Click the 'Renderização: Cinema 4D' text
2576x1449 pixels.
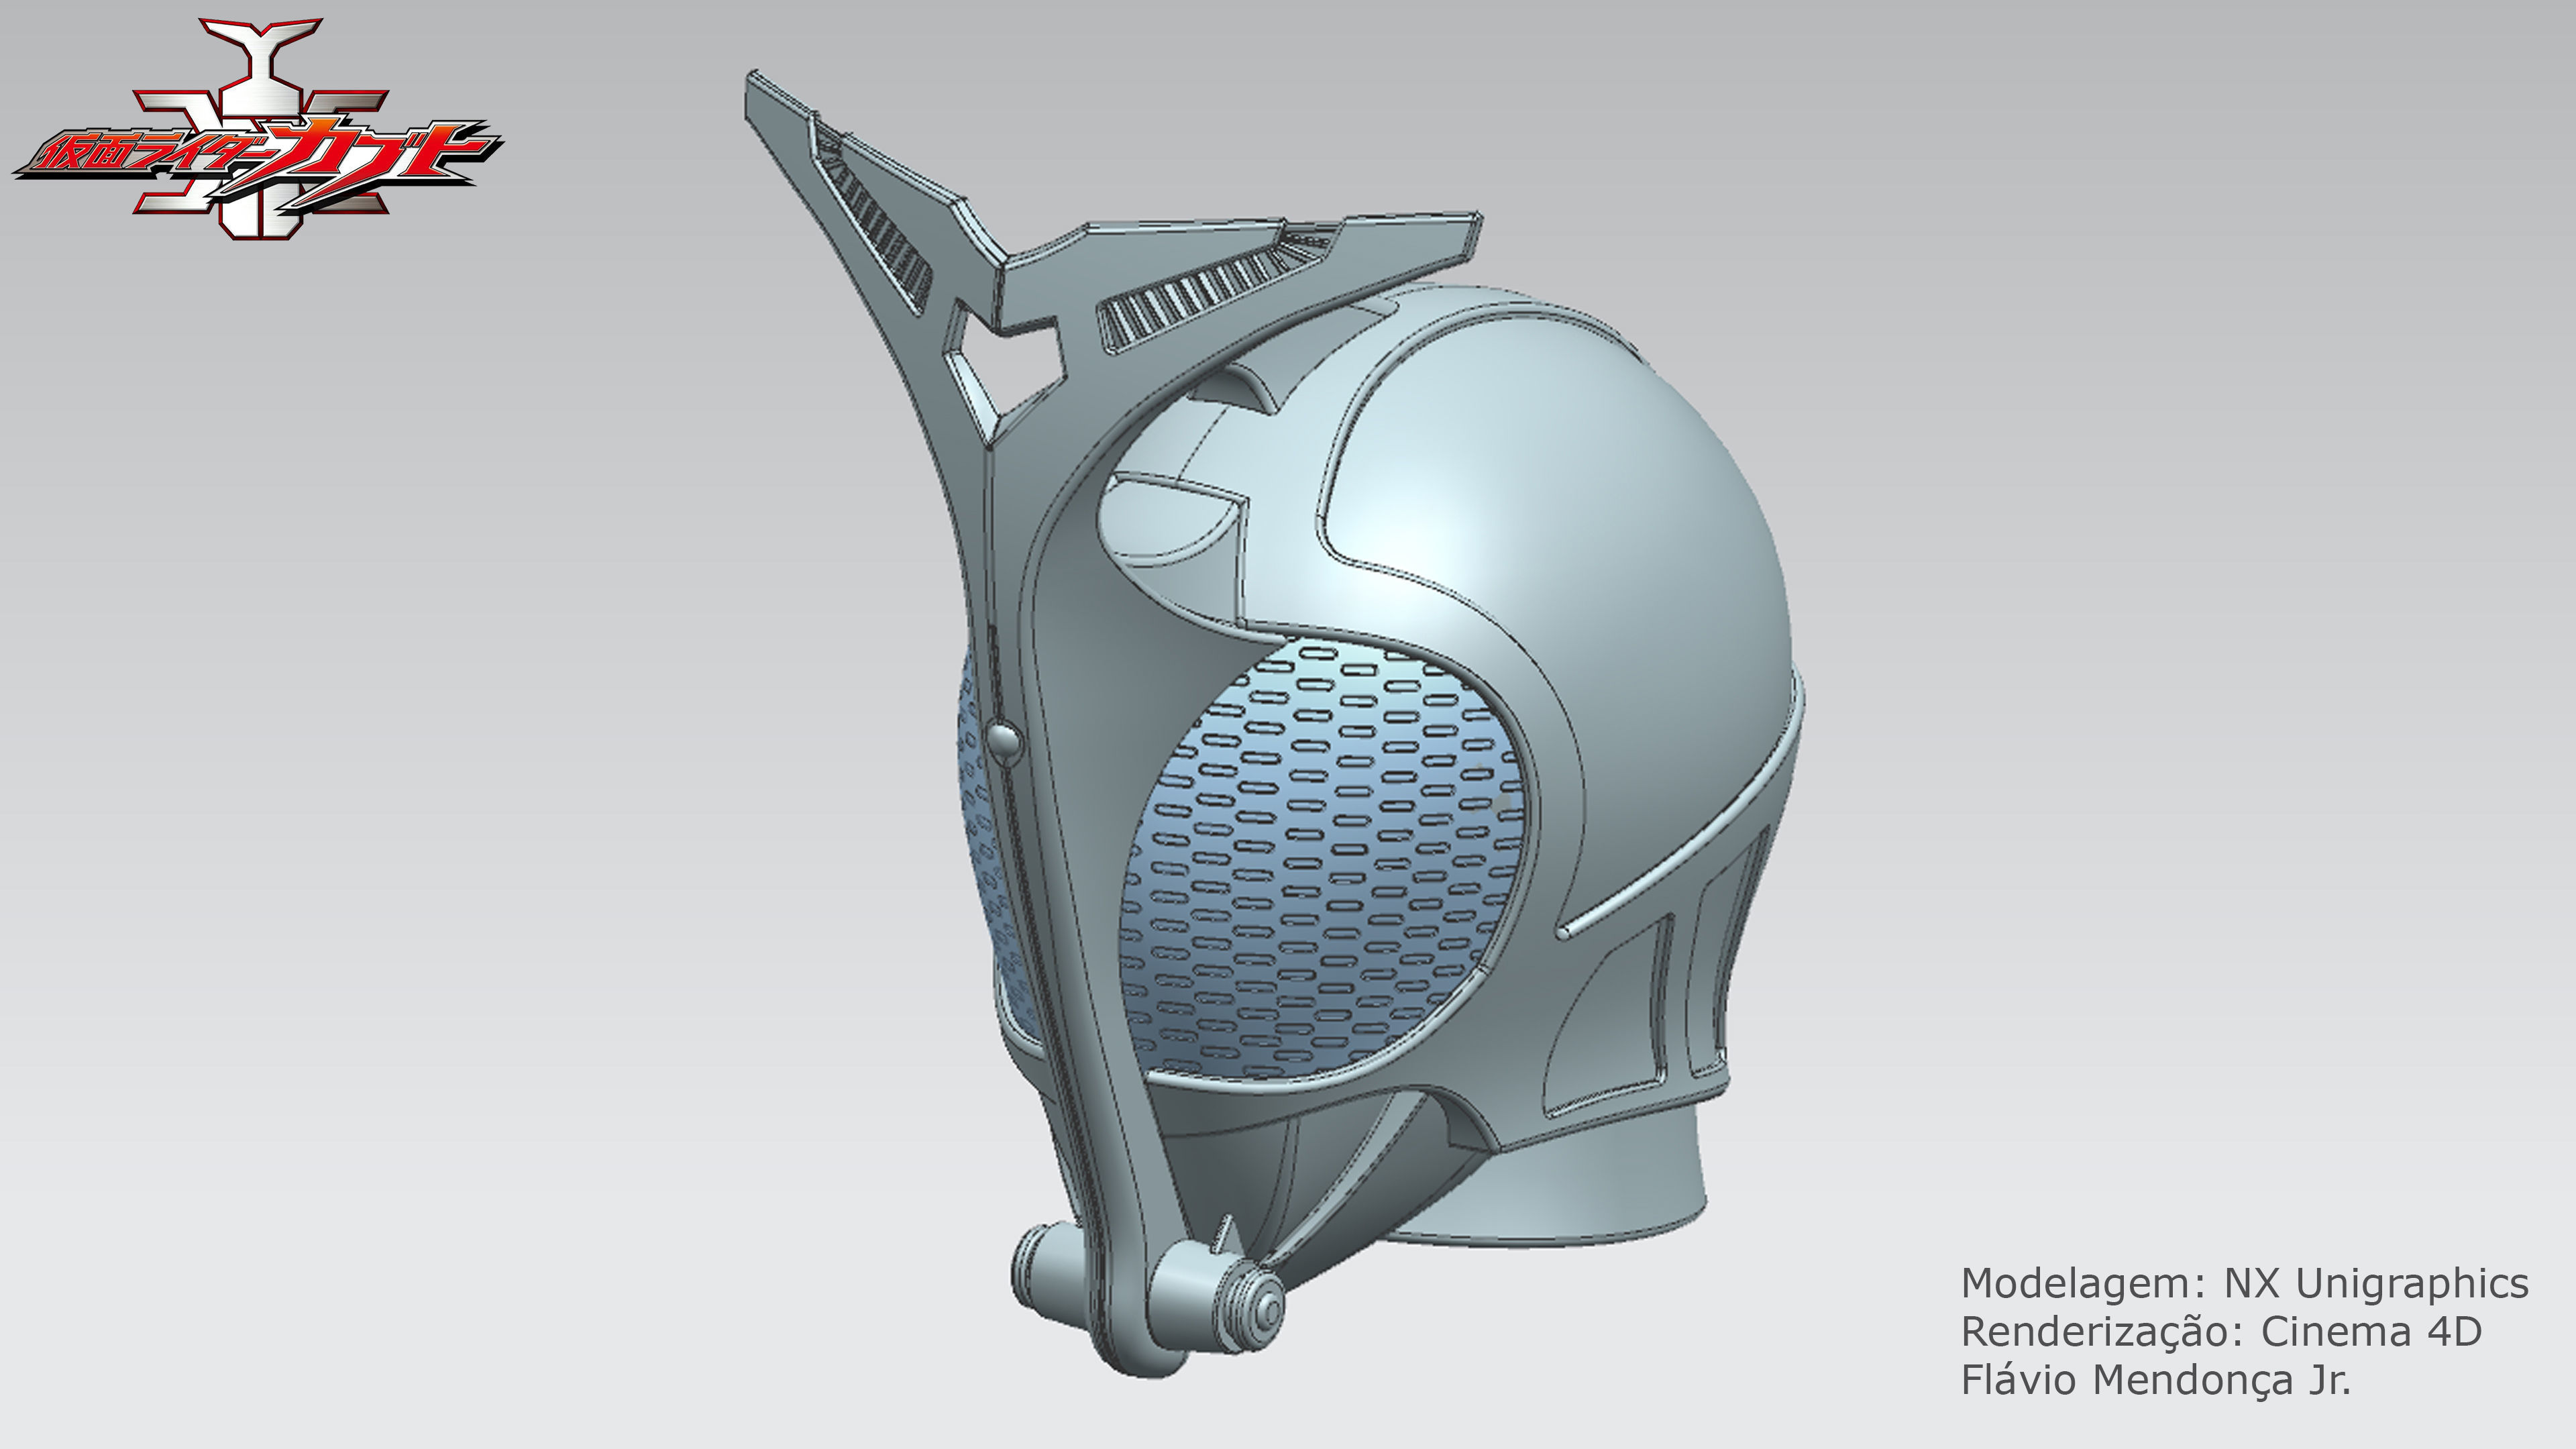(2221, 1331)
